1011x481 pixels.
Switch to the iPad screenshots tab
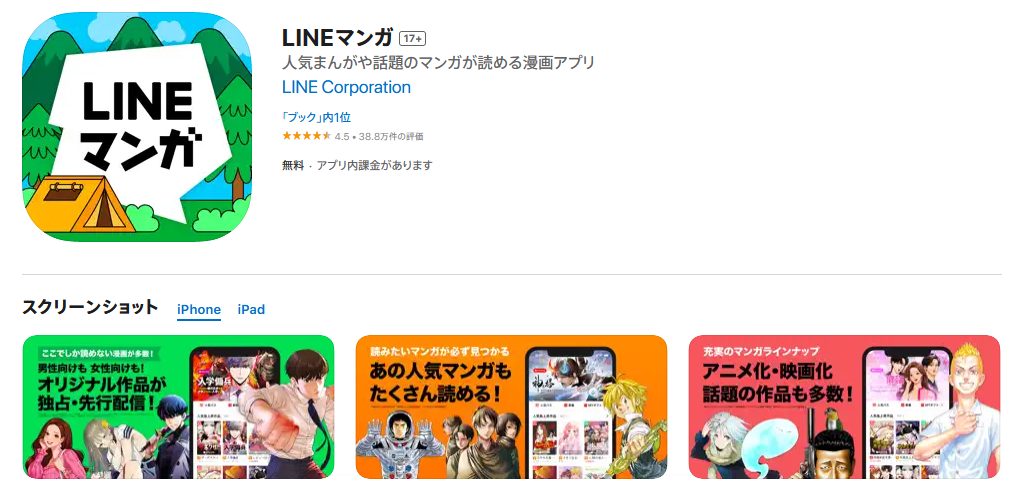point(251,309)
